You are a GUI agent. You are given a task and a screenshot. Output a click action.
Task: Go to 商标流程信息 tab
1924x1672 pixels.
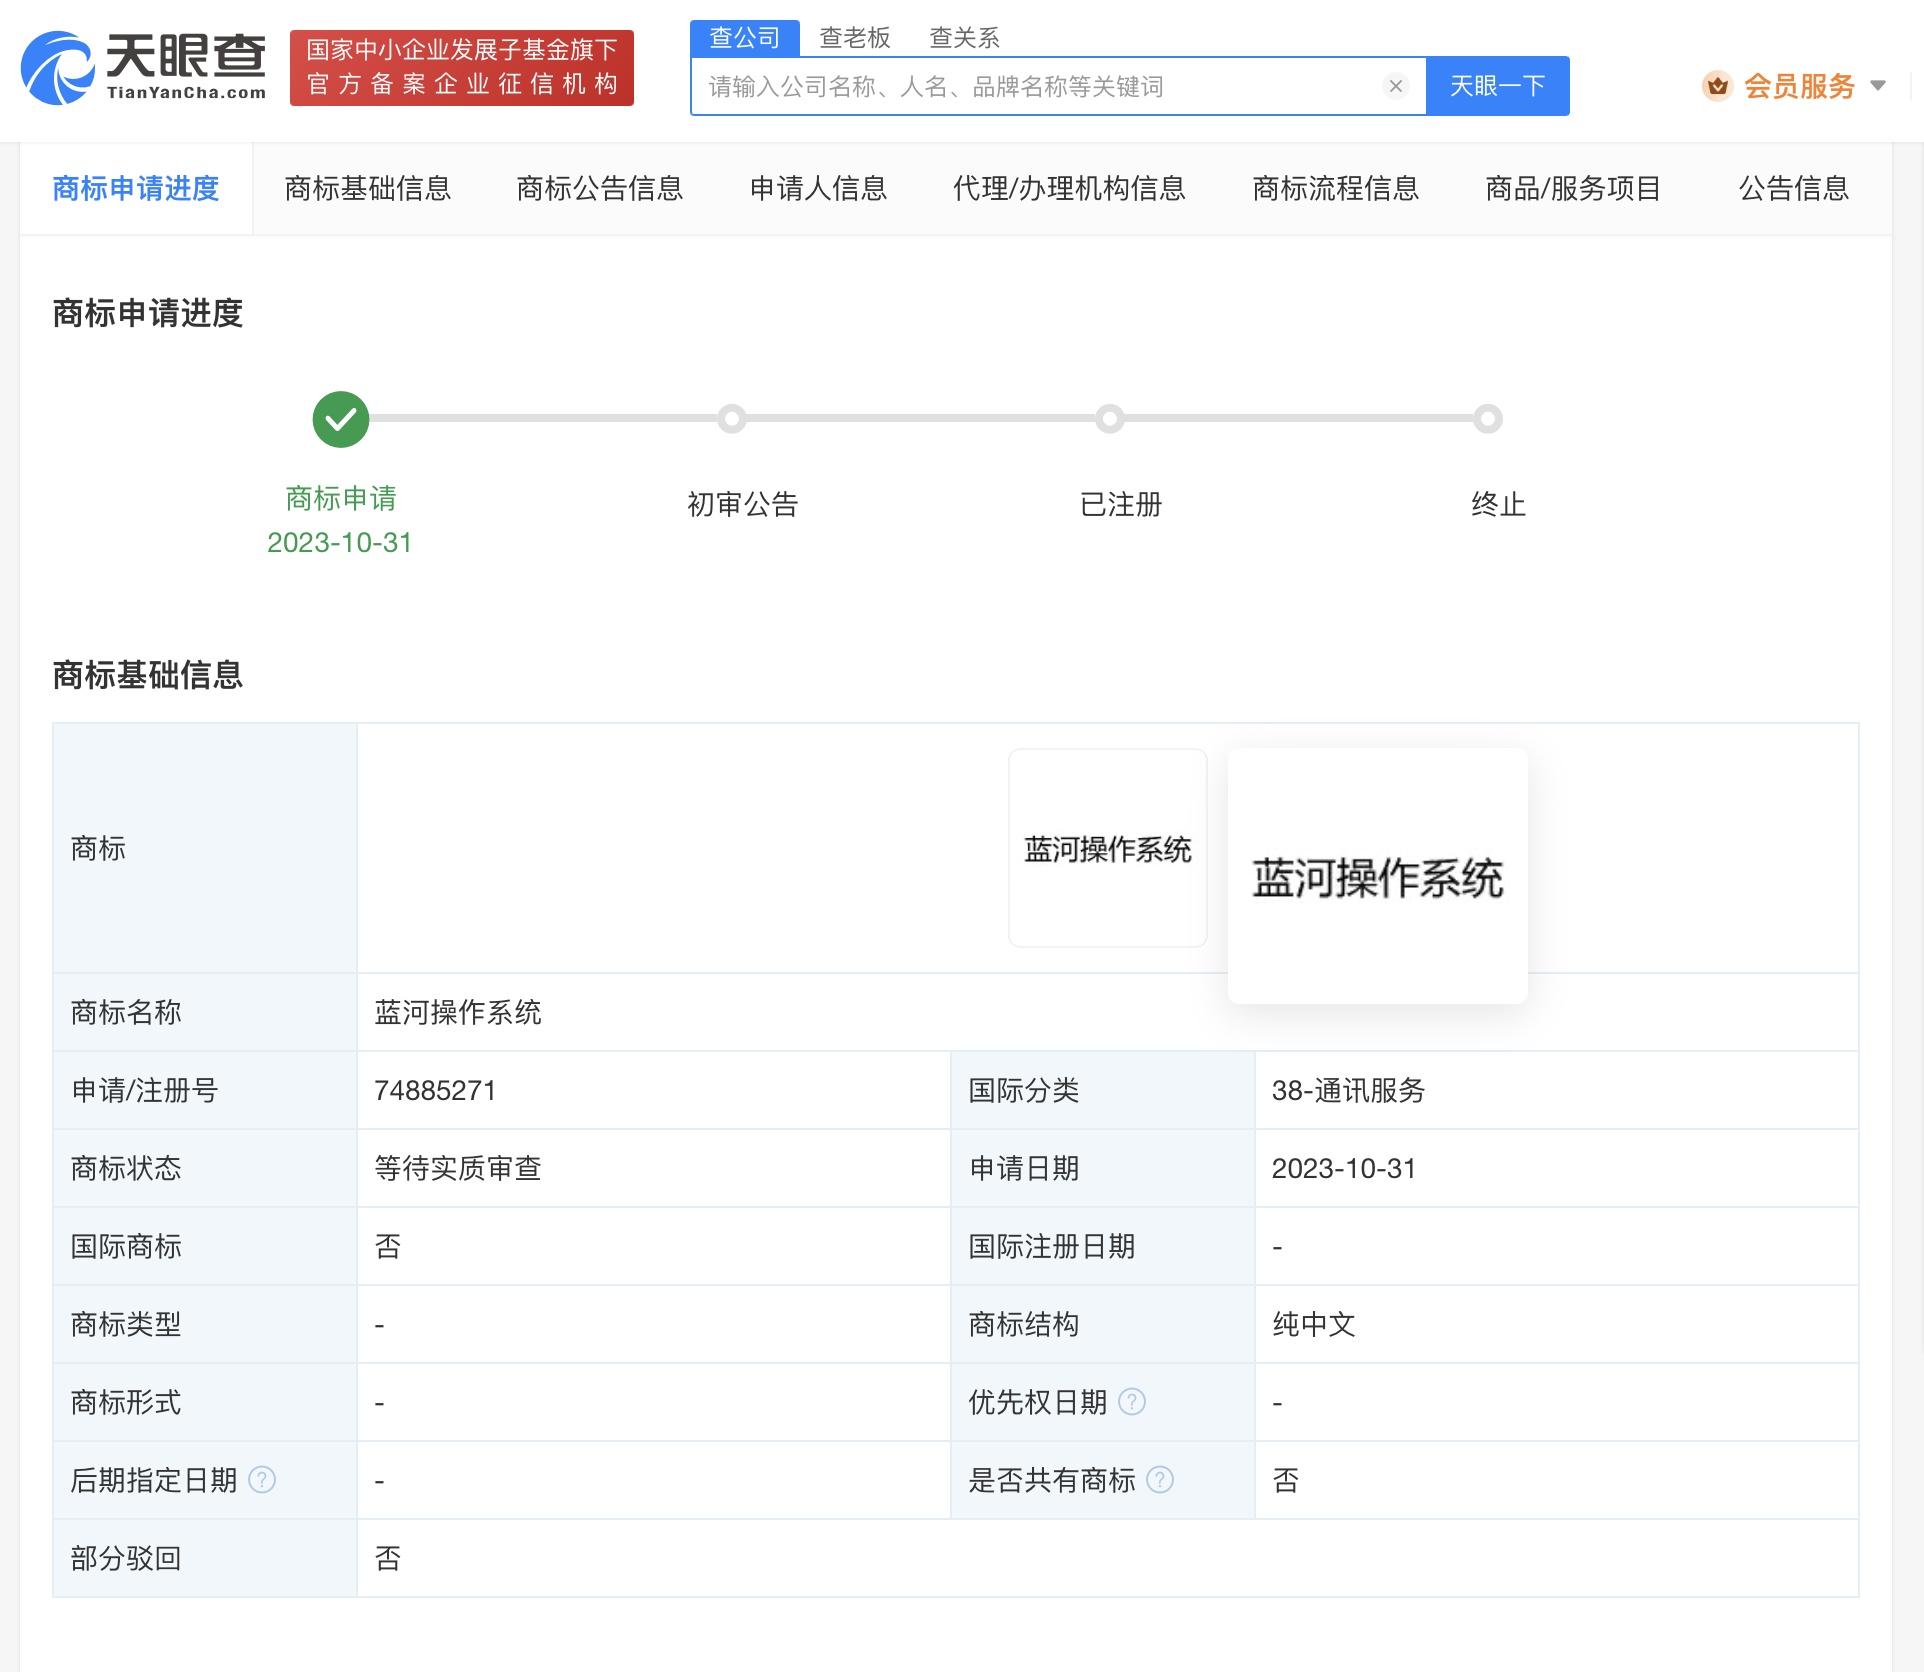point(1335,188)
